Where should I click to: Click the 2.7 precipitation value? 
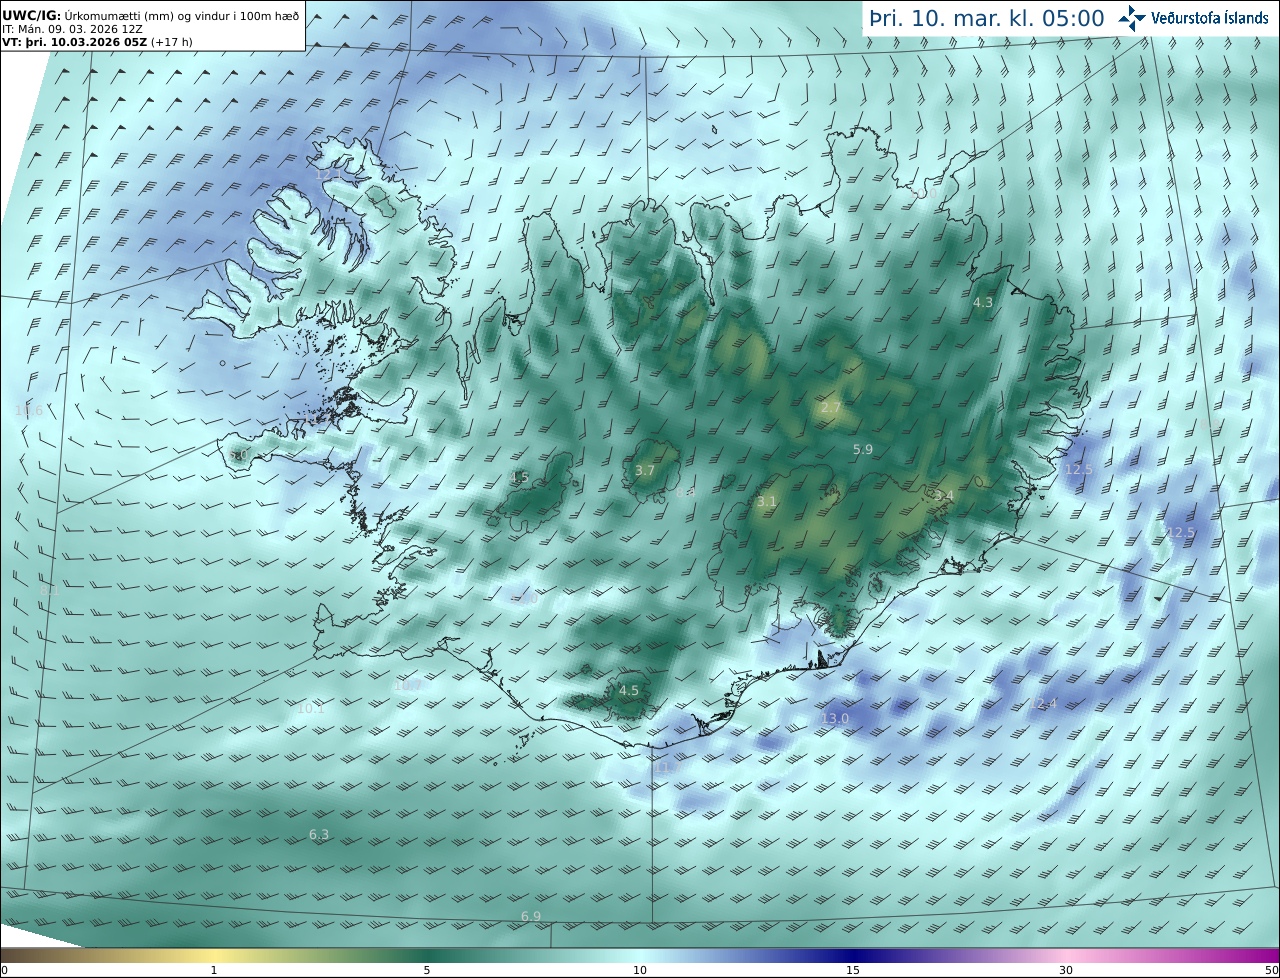830,408
